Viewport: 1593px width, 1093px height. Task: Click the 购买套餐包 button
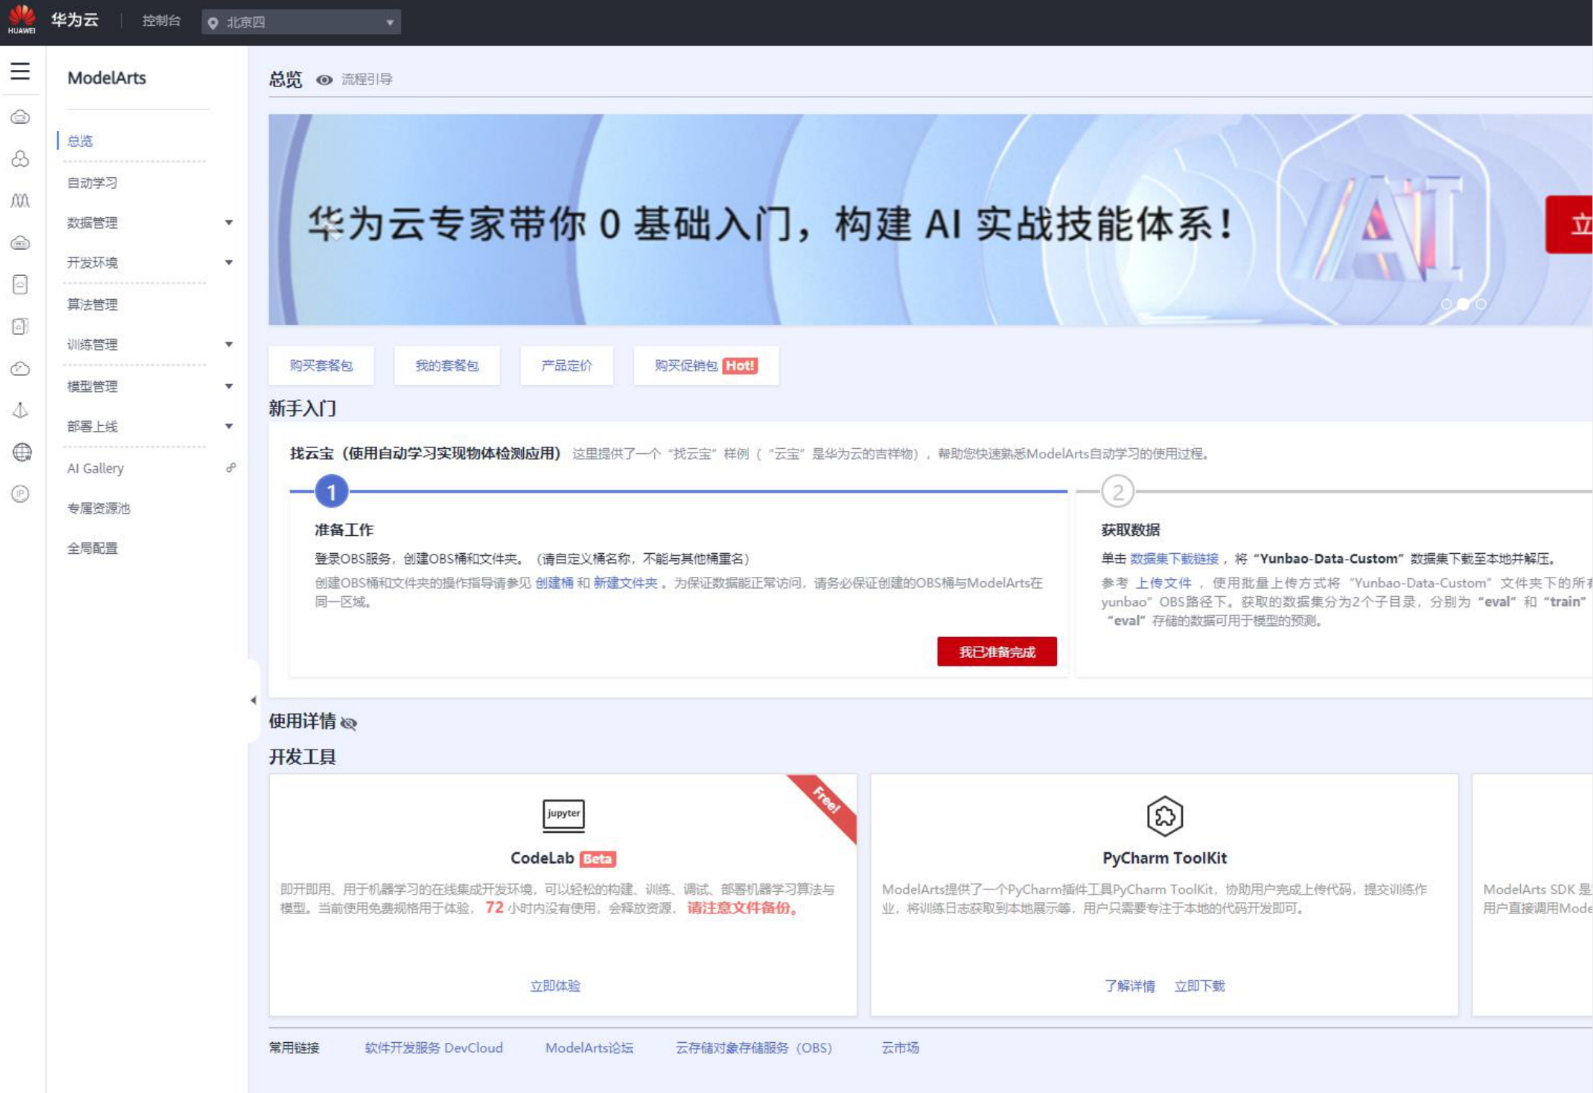(321, 366)
